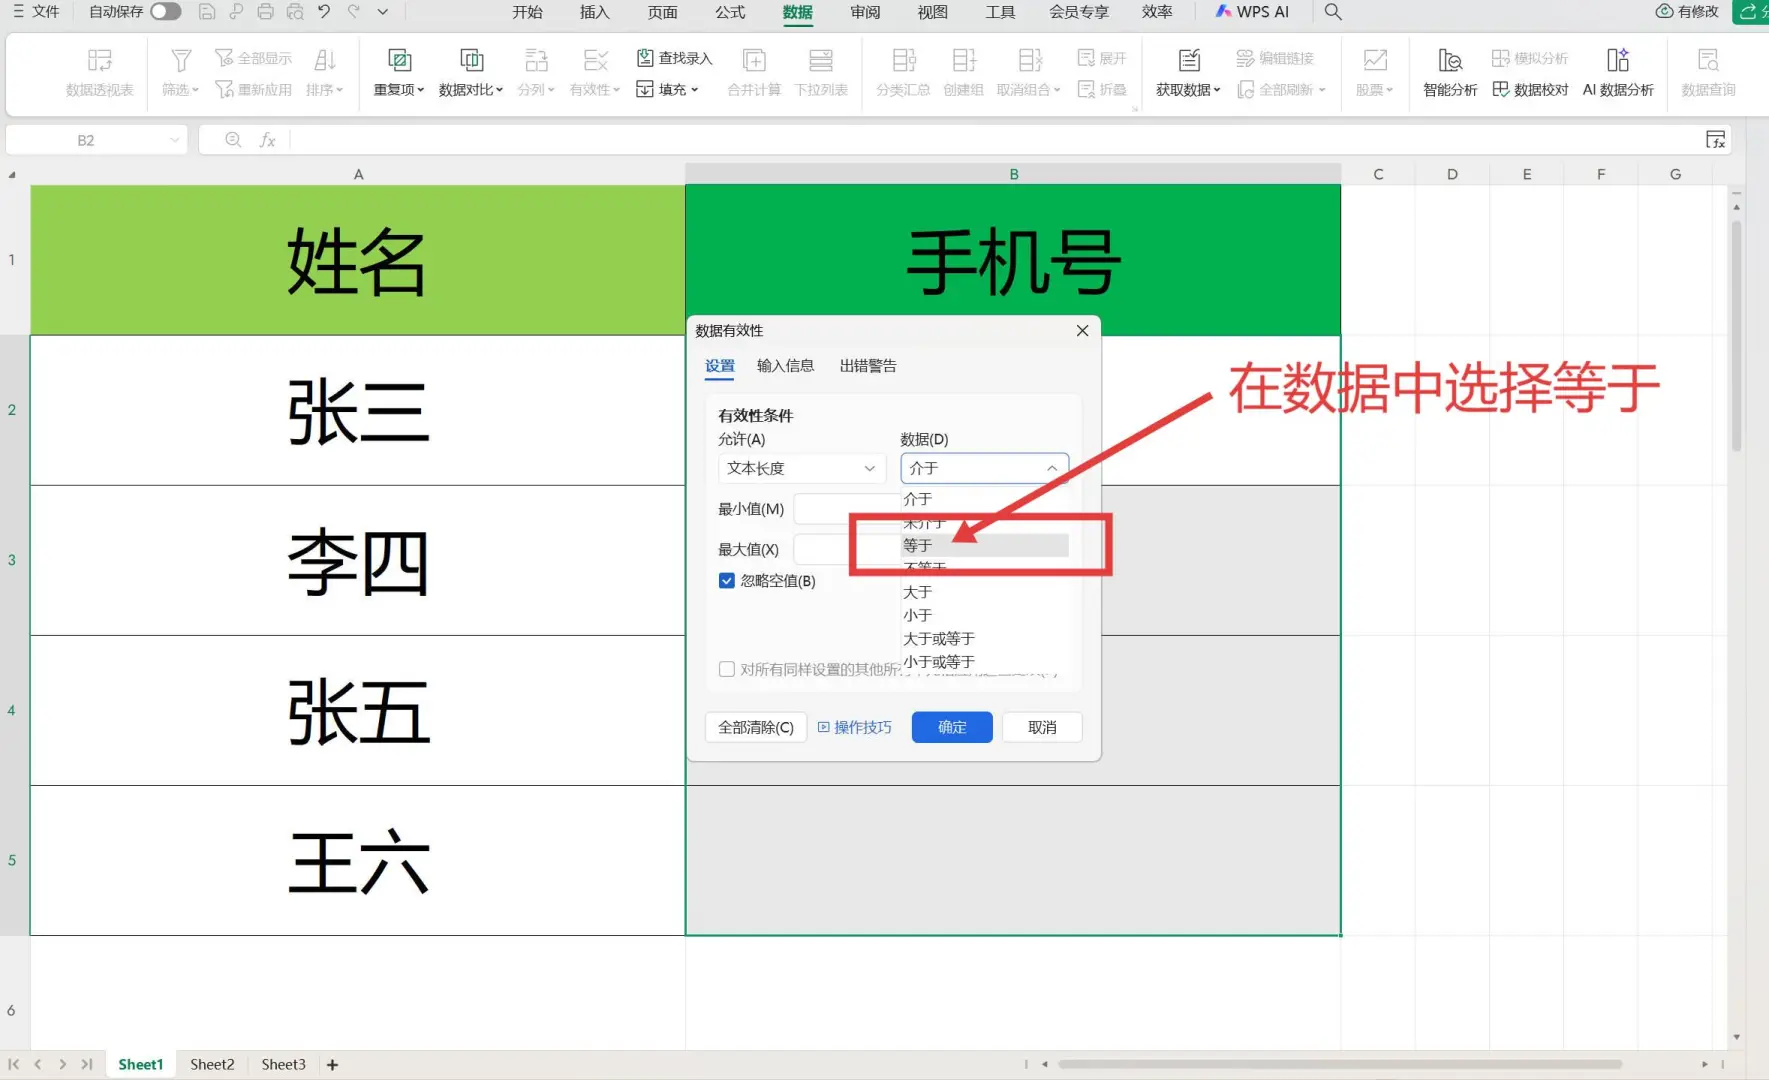
Task: Uncheck Ignore blank (忽略空值) checkbox
Action: [727, 581]
